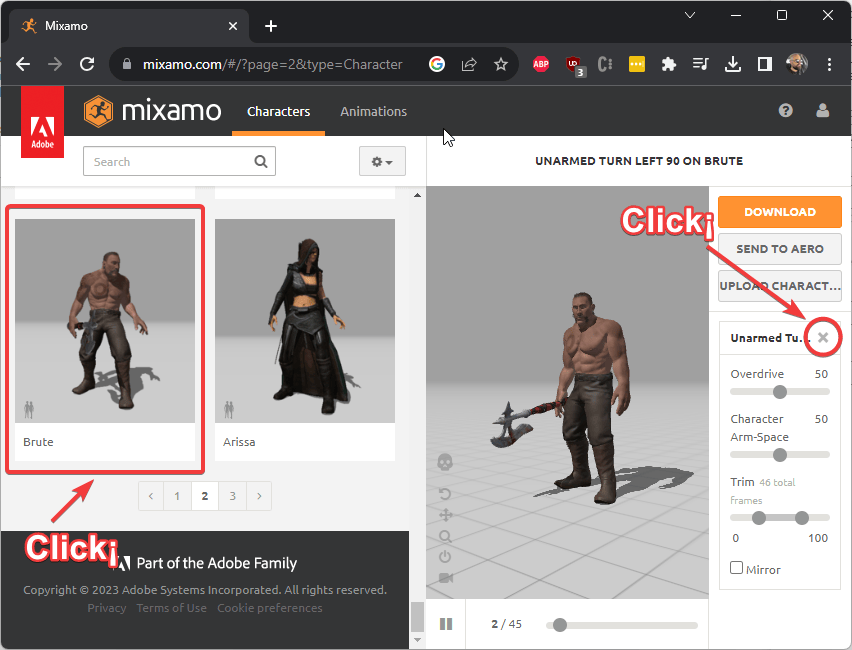Open the uBlock Origin extension icon
The width and height of the screenshot is (852, 650).
tap(574, 65)
